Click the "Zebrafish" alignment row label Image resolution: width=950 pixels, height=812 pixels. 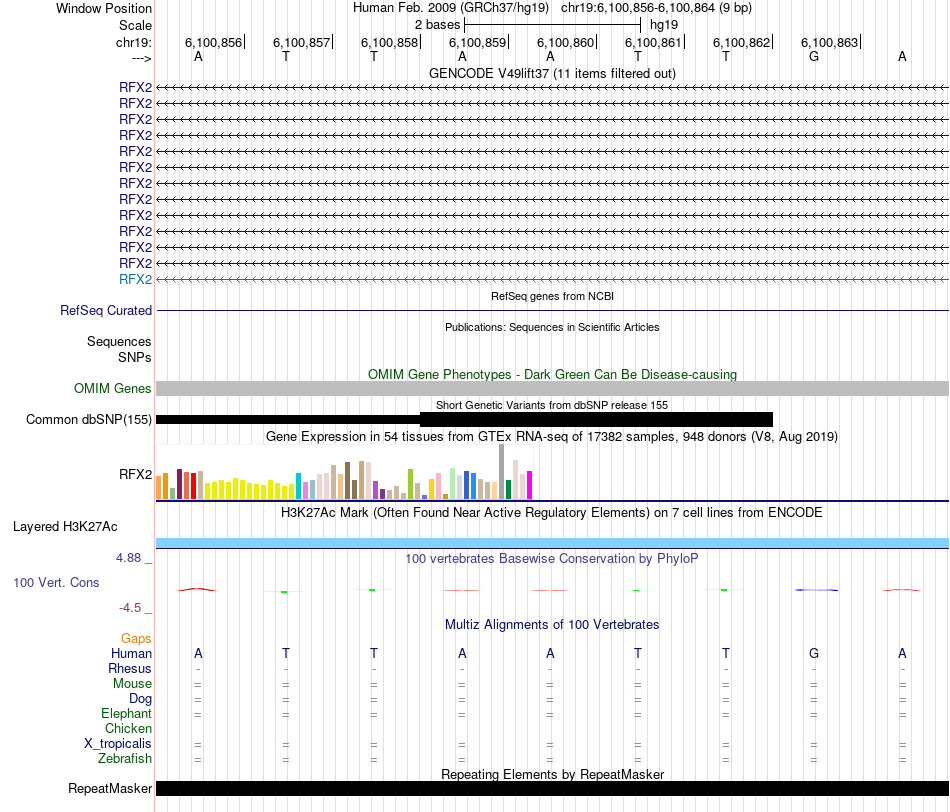coord(125,758)
